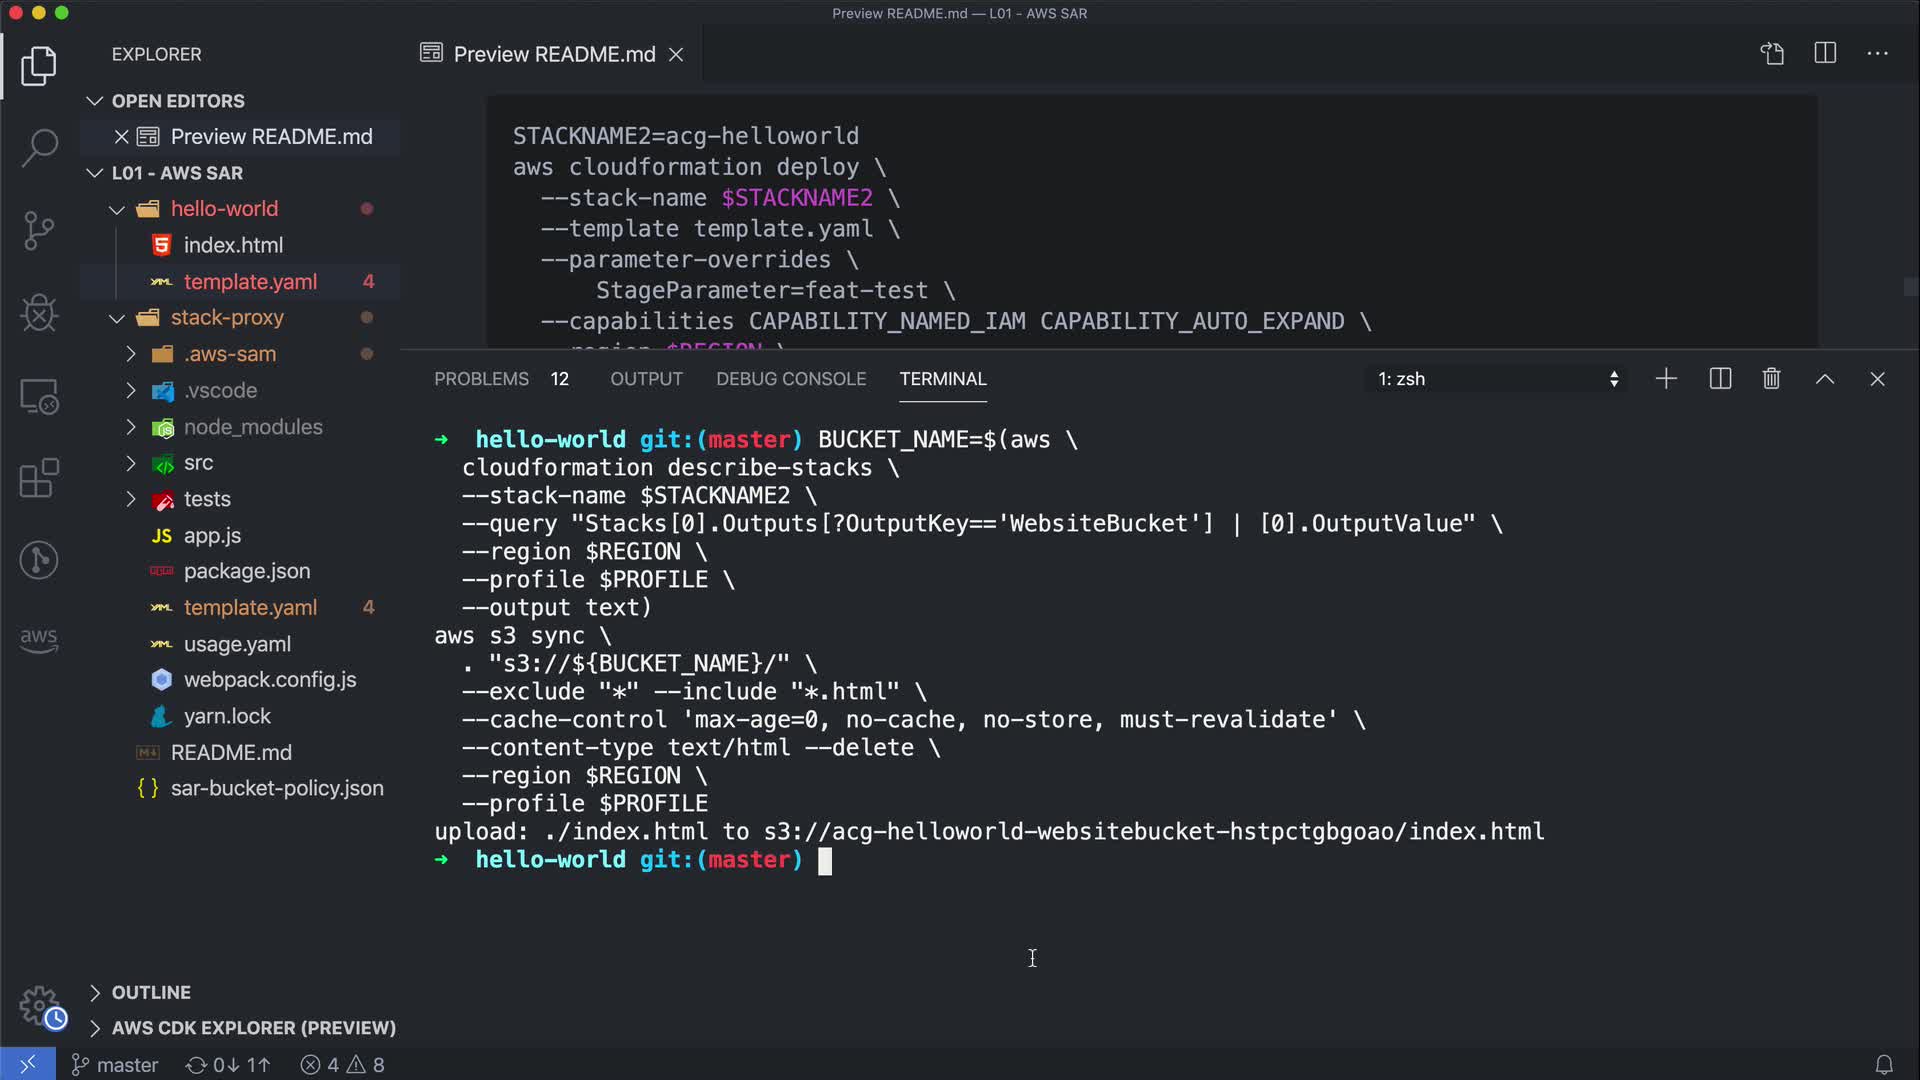Open the Source Control view
1920x1080 pixels.
[x=39, y=231]
